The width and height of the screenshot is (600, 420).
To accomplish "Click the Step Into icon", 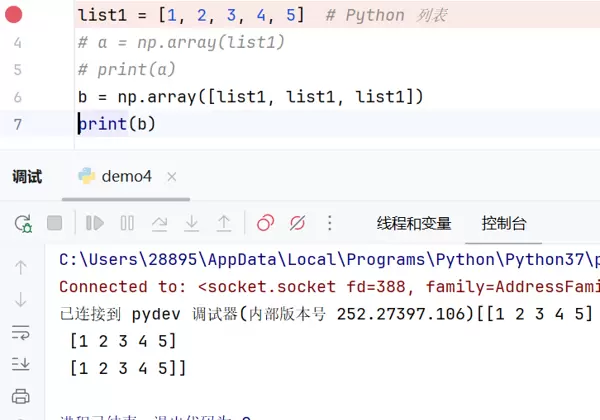I will click(x=191, y=223).
